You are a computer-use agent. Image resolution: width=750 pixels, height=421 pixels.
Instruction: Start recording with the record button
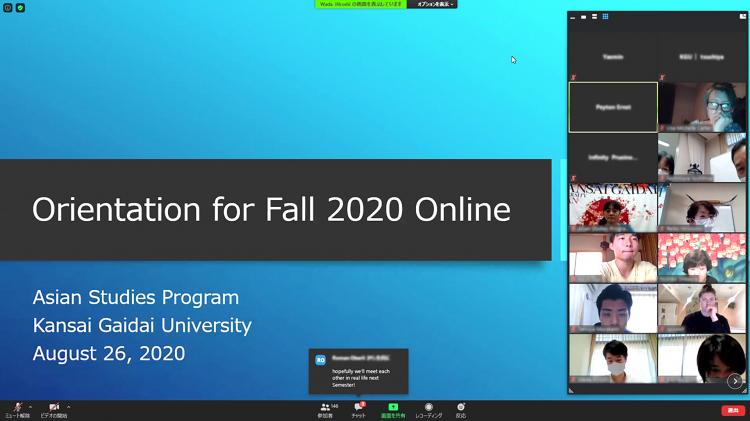[429, 410]
